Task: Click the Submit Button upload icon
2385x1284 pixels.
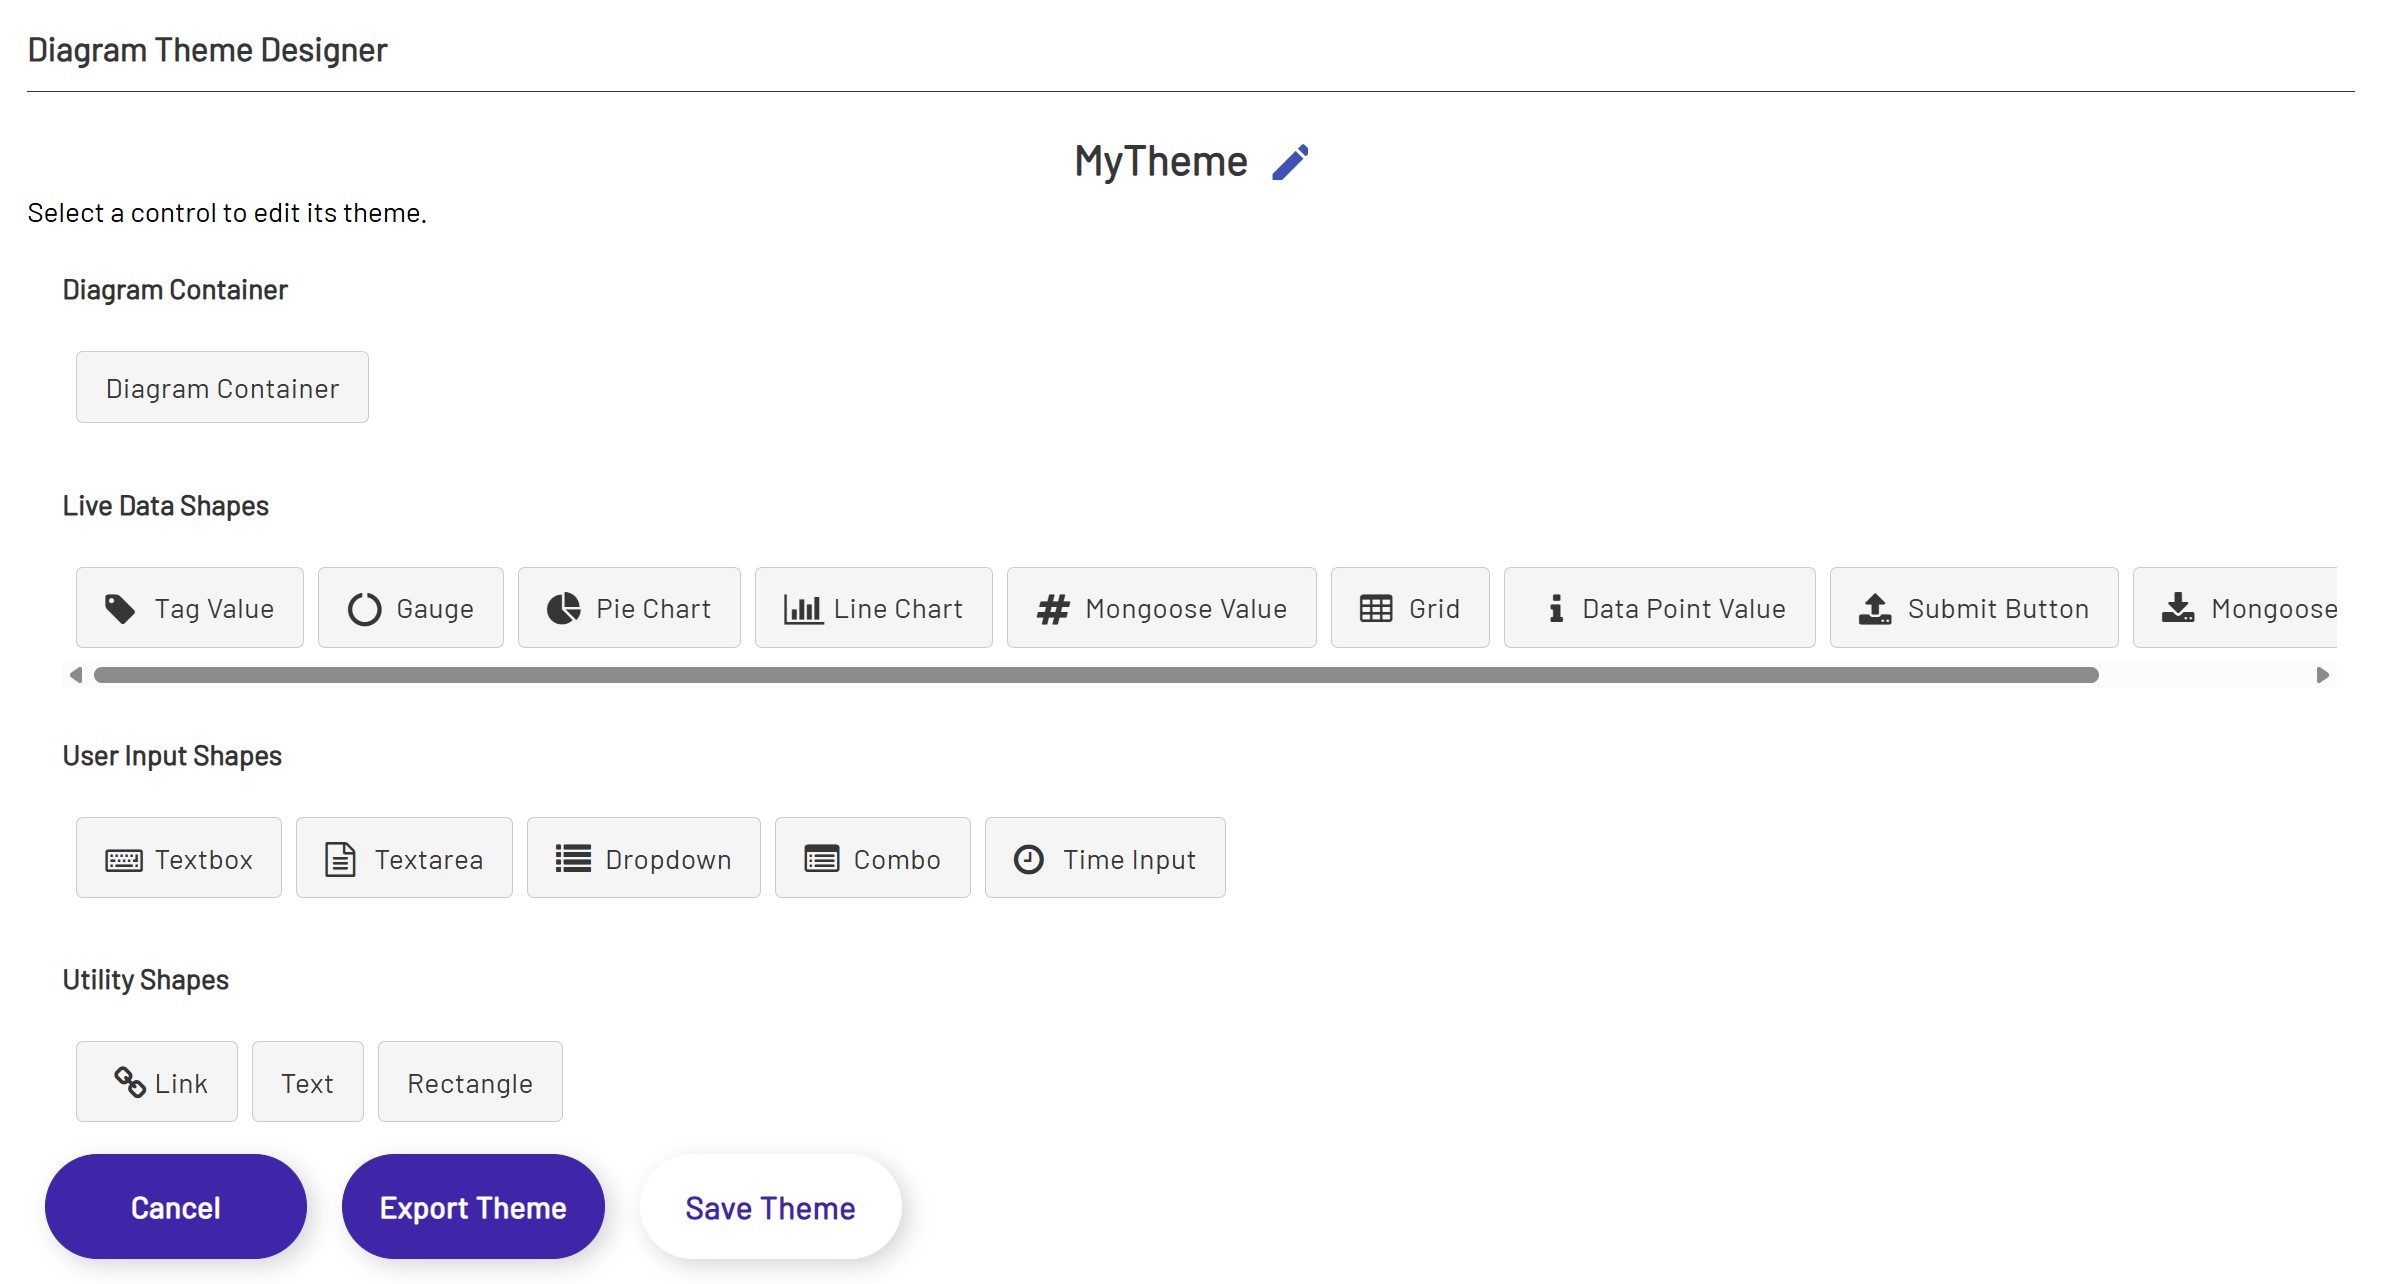Action: coord(1874,607)
